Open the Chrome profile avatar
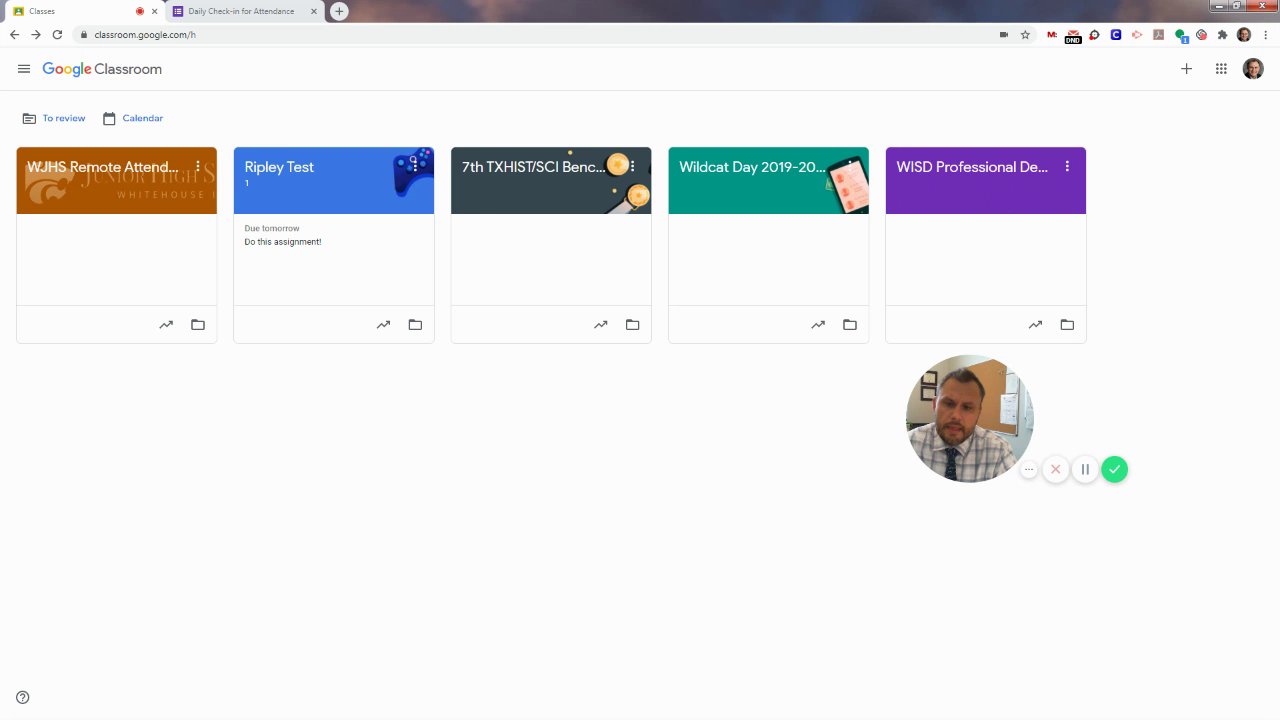1280x720 pixels. click(x=1244, y=34)
